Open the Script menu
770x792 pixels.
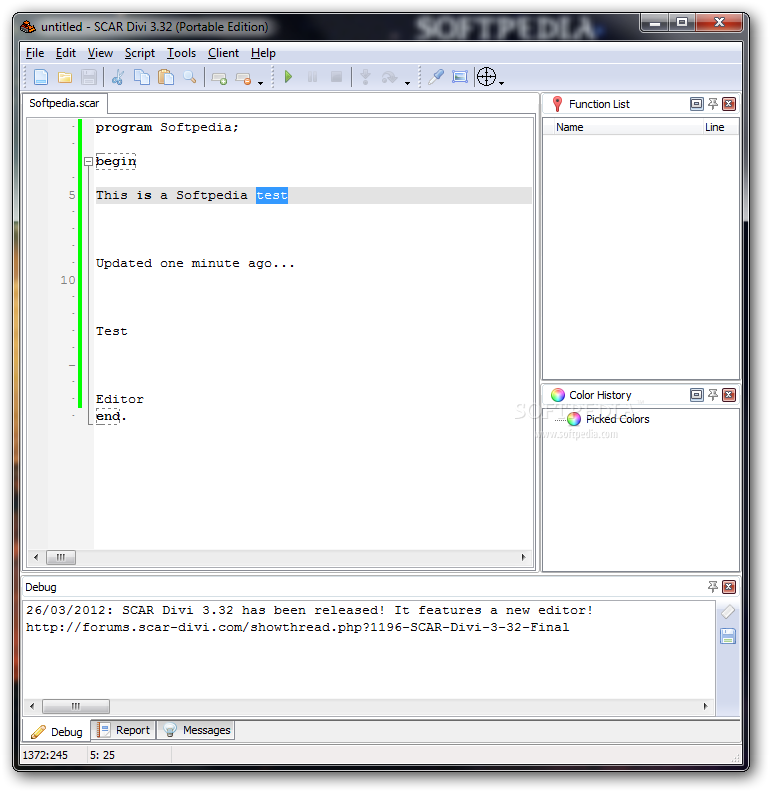139,53
